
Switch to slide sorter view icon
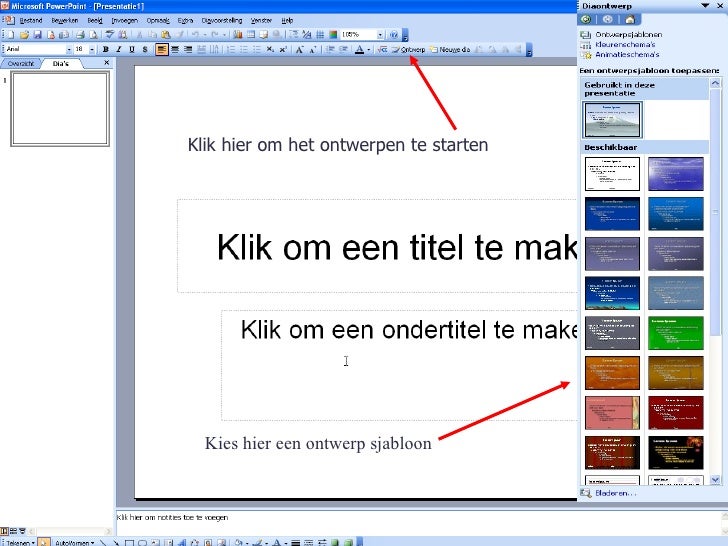(x=13, y=531)
